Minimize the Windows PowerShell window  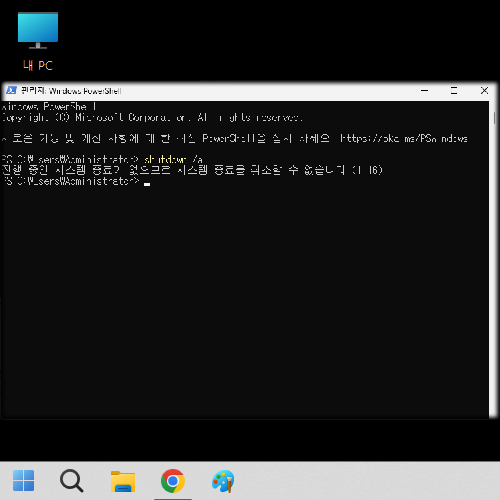pos(424,90)
